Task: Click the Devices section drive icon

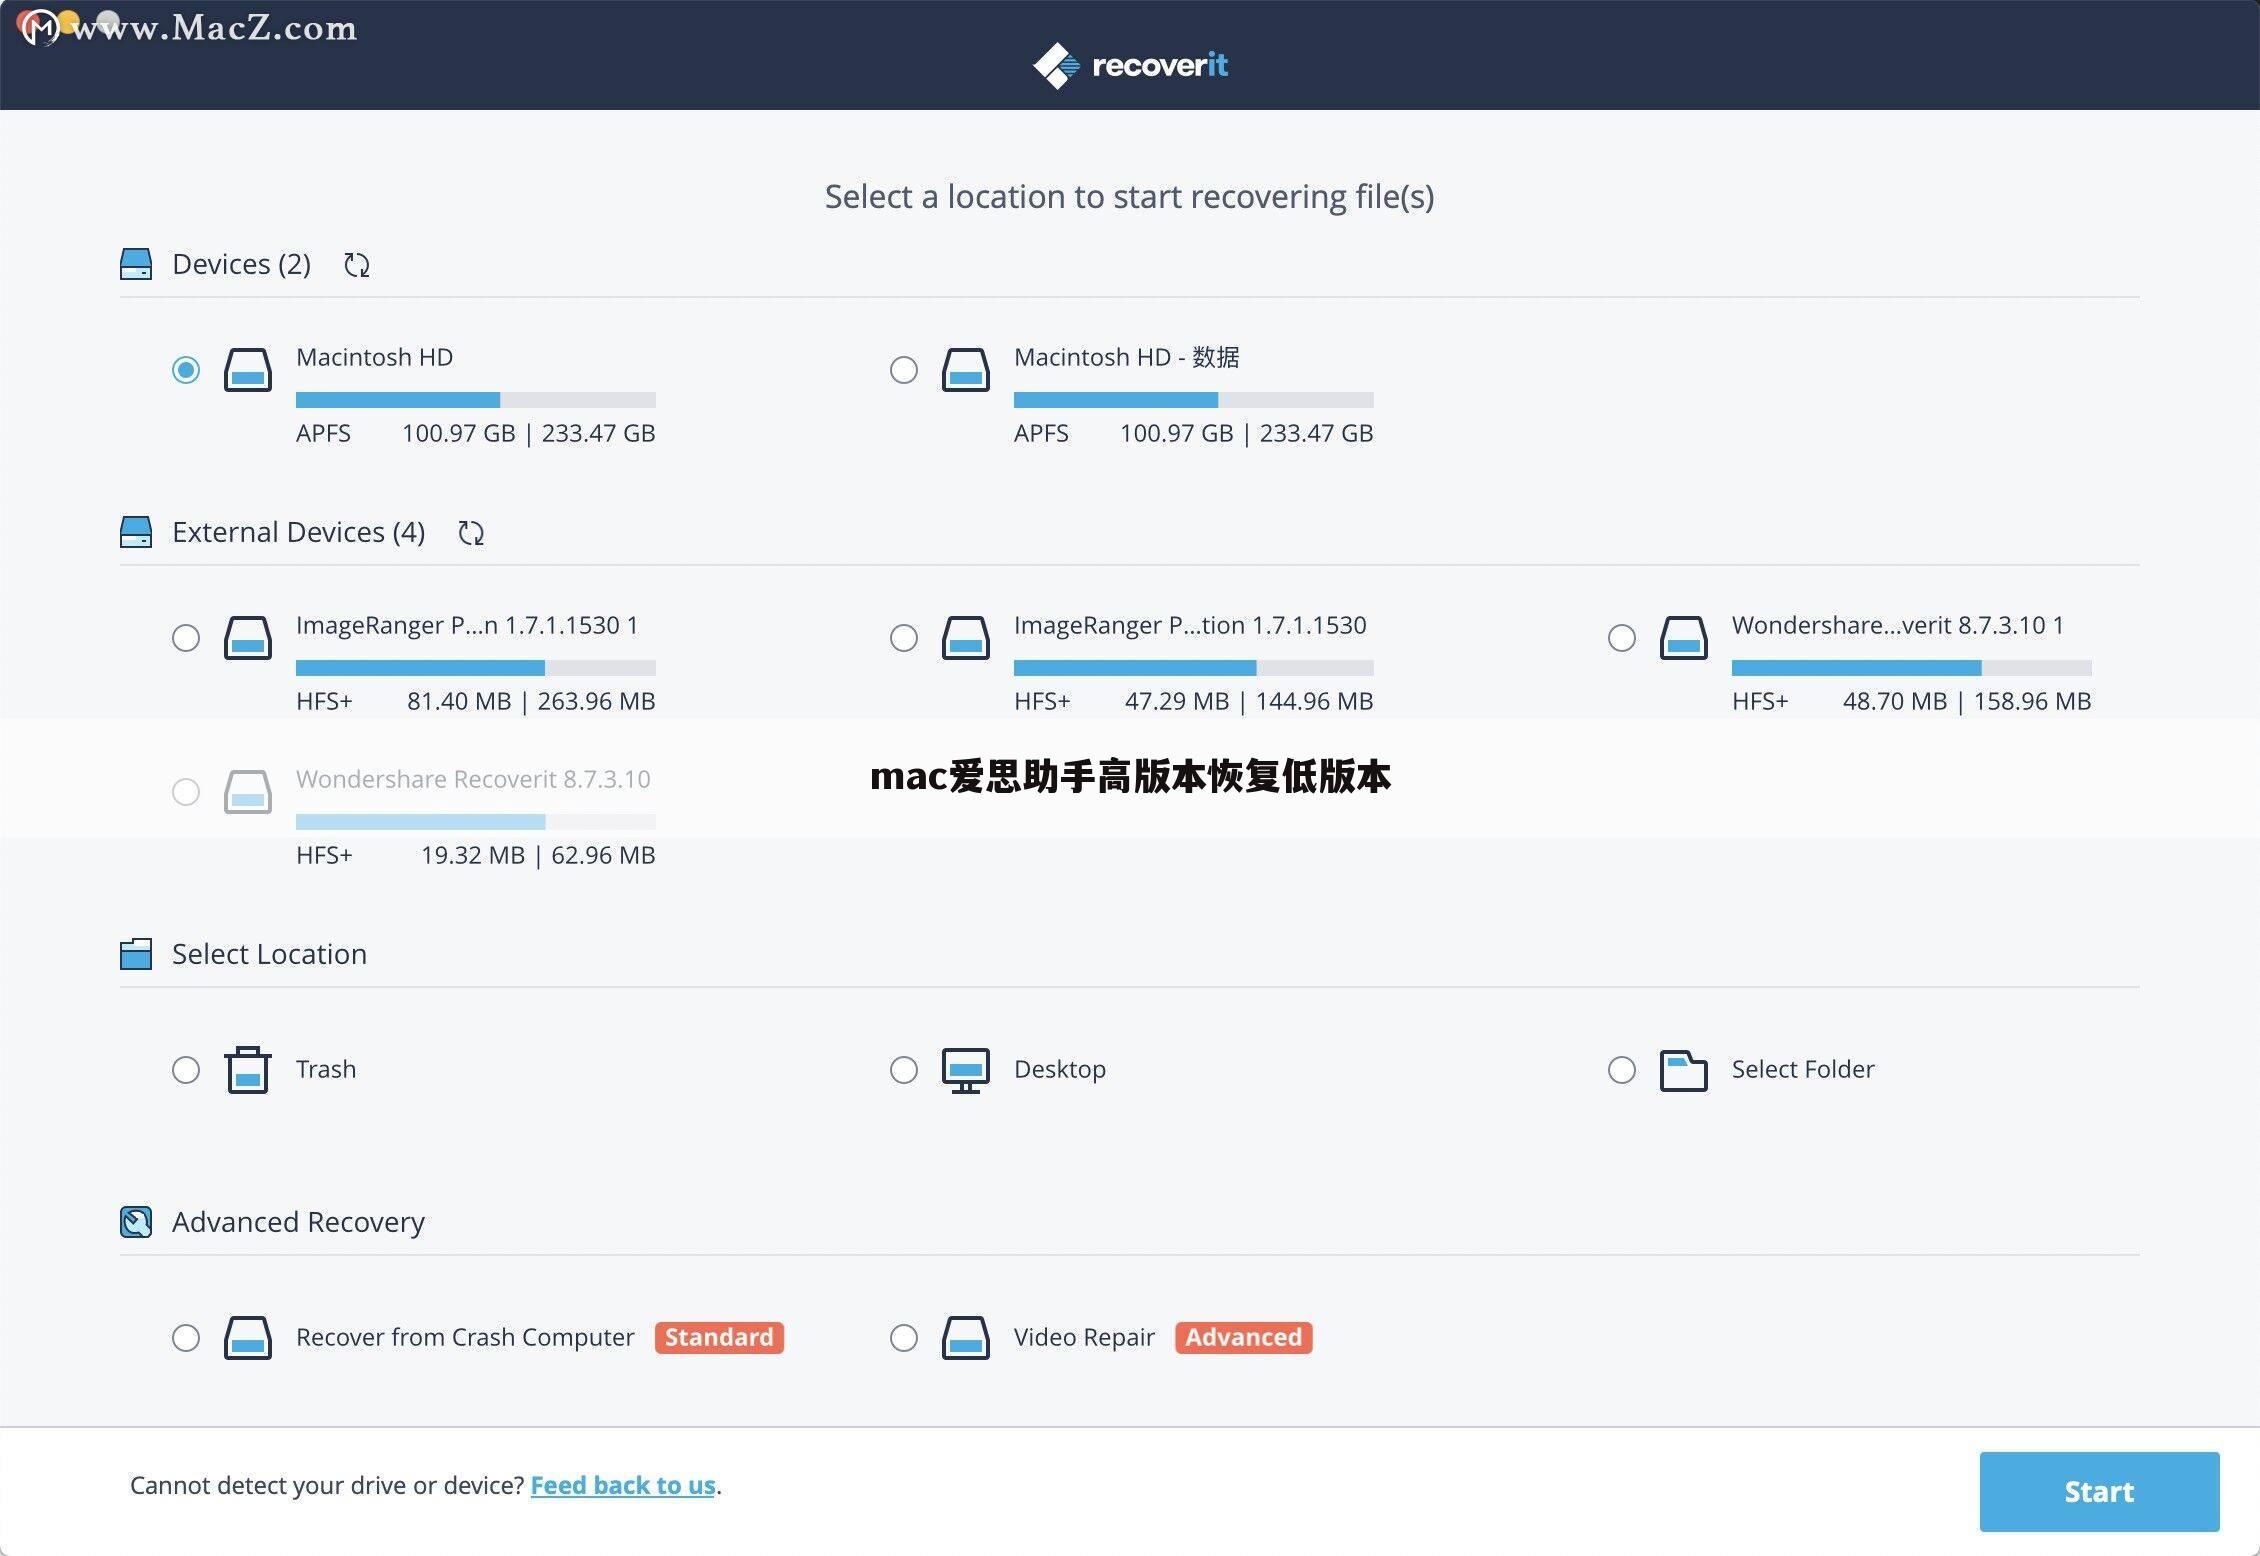Action: 136,264
